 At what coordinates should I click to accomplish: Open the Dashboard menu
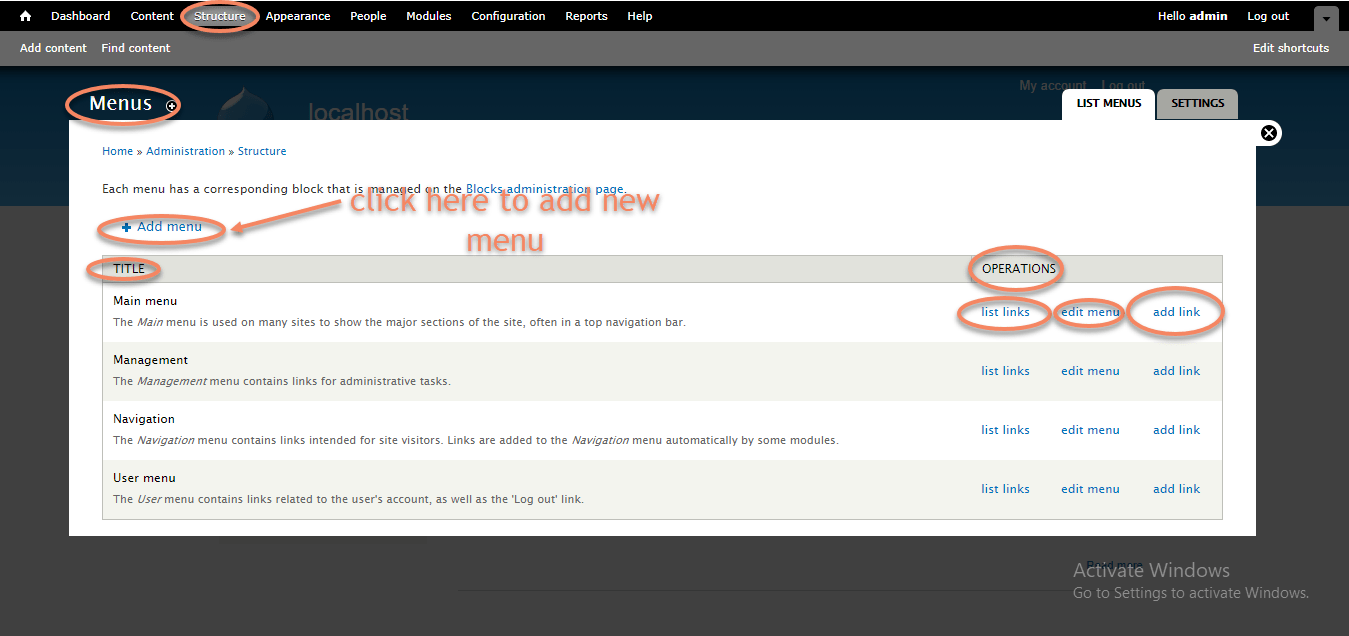(81, 16)
